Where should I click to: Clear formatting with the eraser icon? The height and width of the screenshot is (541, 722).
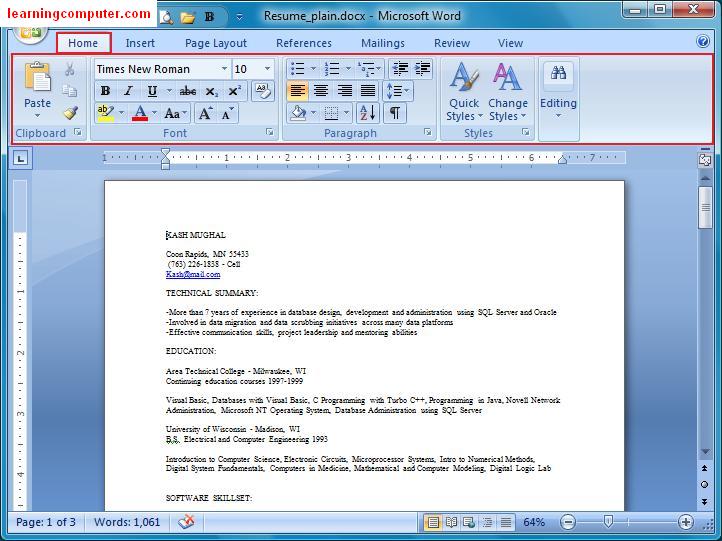pos(263,91)
